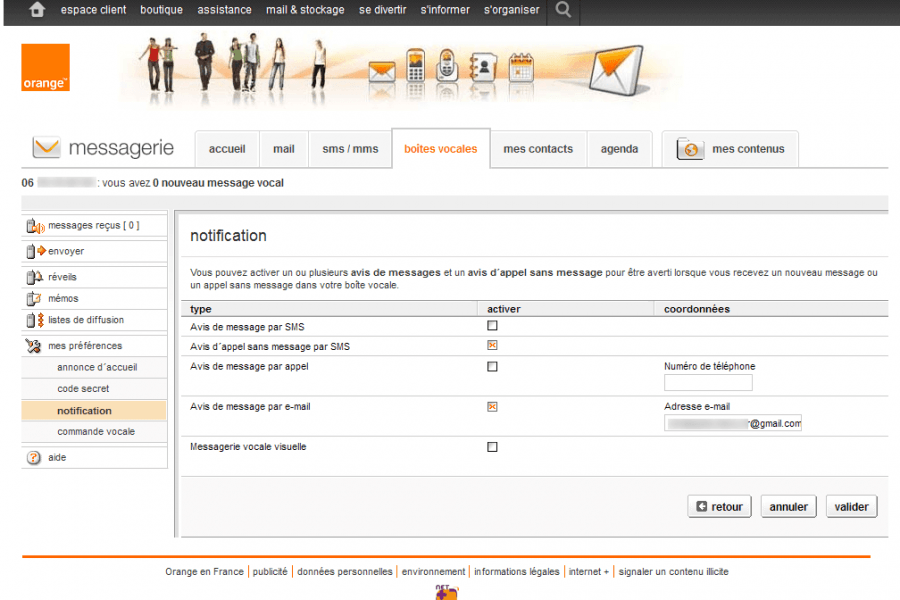Viewport: 900px width, 600px height.
Task: Click the mes contenus globe icon
Action: click(x=690, y=149)
